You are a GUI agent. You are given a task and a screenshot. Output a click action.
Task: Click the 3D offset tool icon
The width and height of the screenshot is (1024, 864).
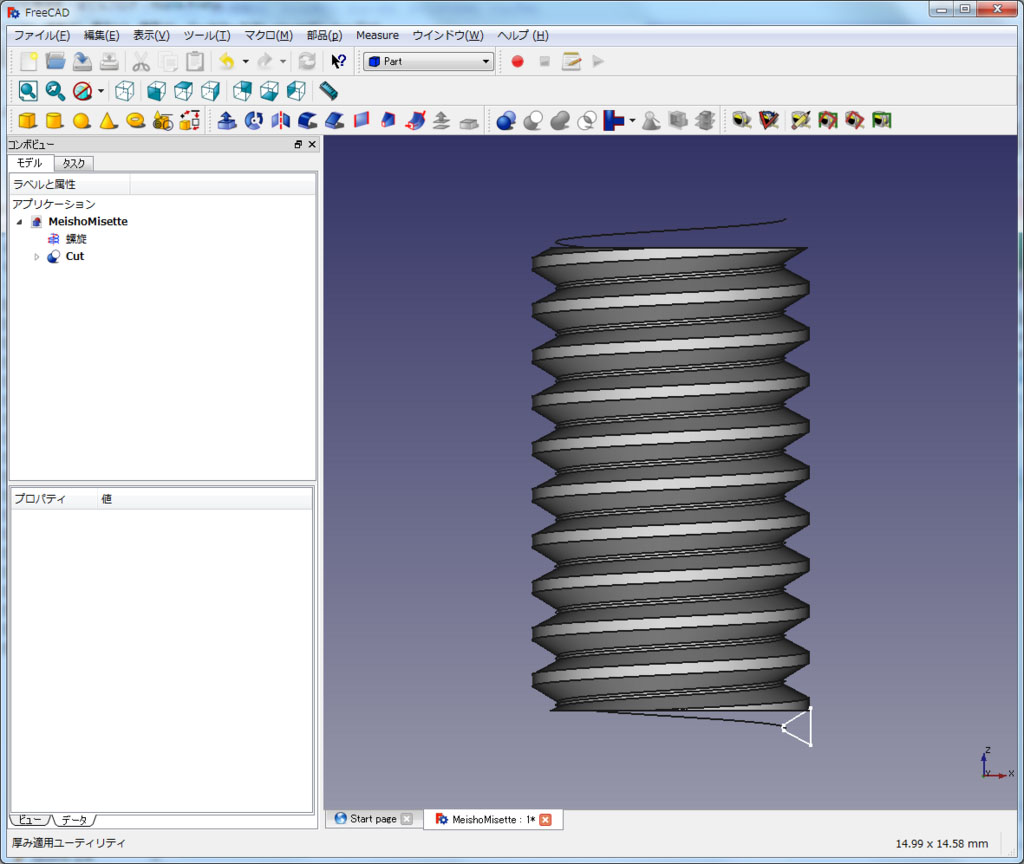tap(442, 120)
